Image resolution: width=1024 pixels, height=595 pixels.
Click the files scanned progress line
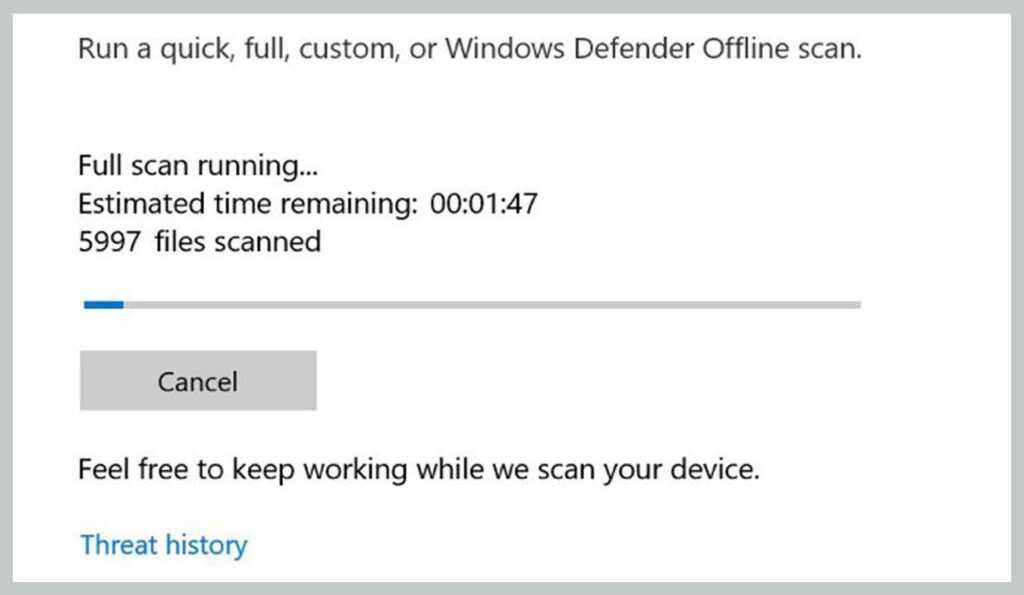pyautogui.click(x=198, y=241)
